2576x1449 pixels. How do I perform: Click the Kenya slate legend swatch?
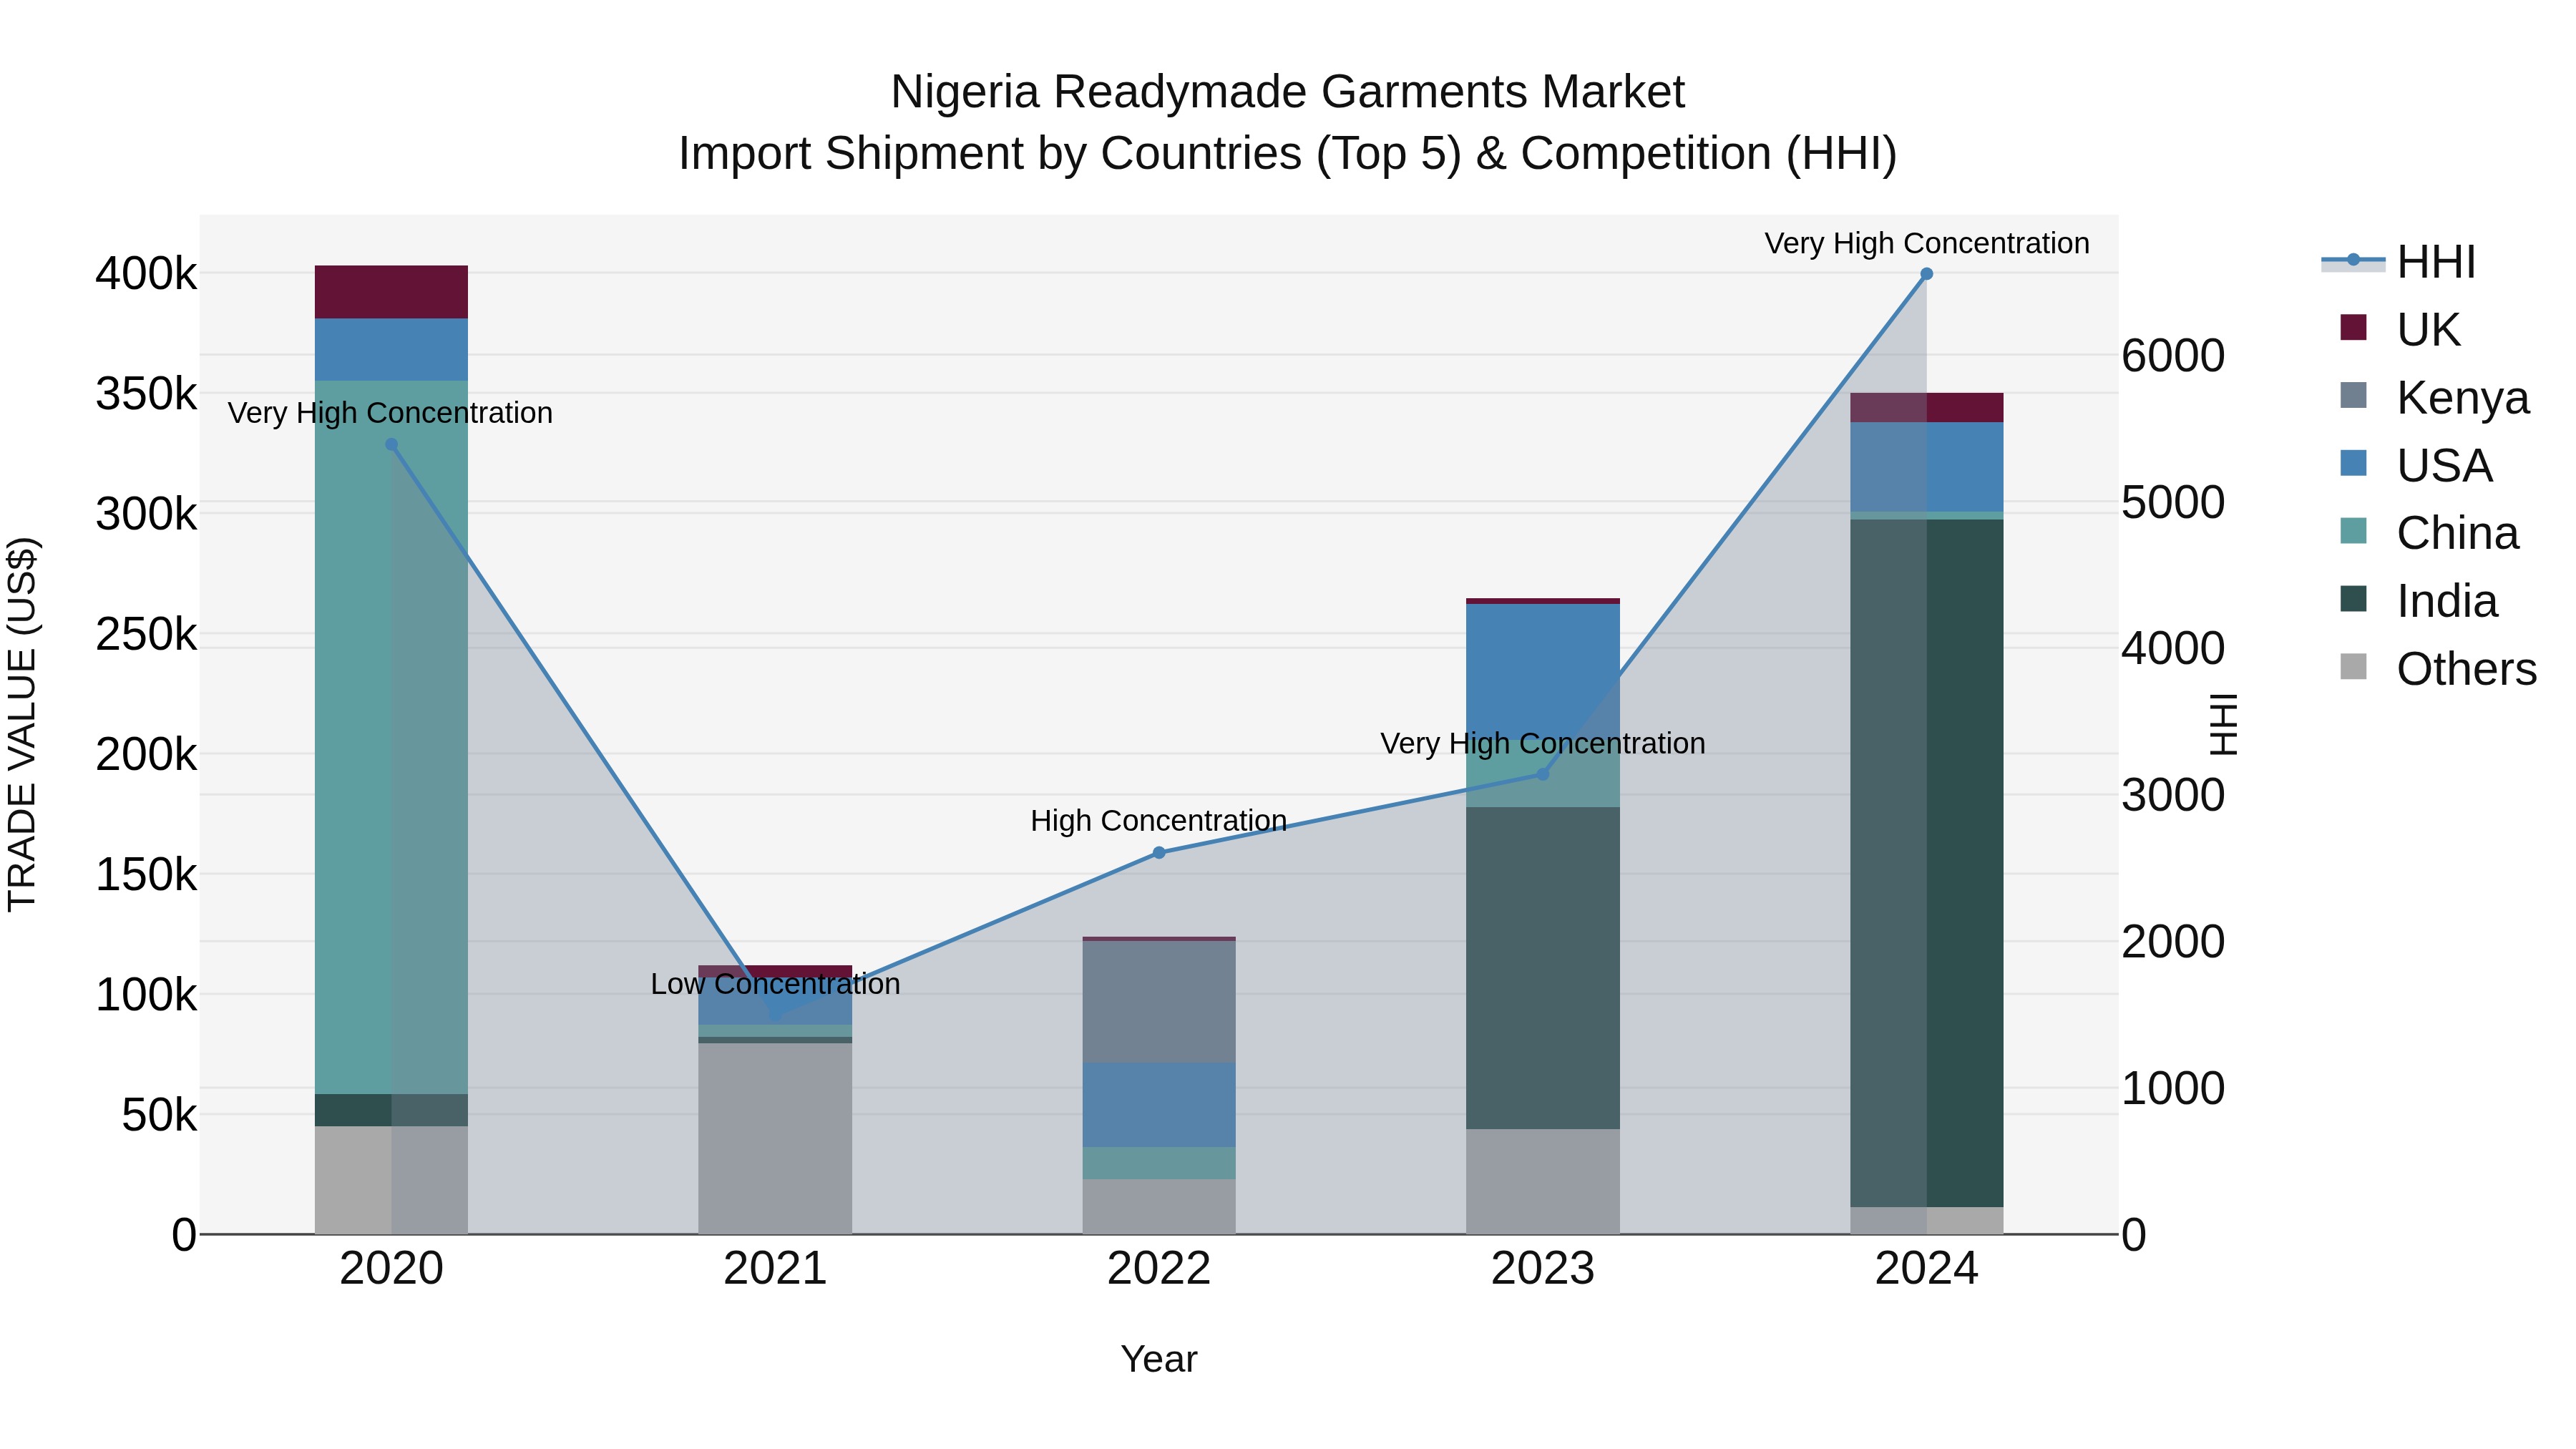[2354, 395]
